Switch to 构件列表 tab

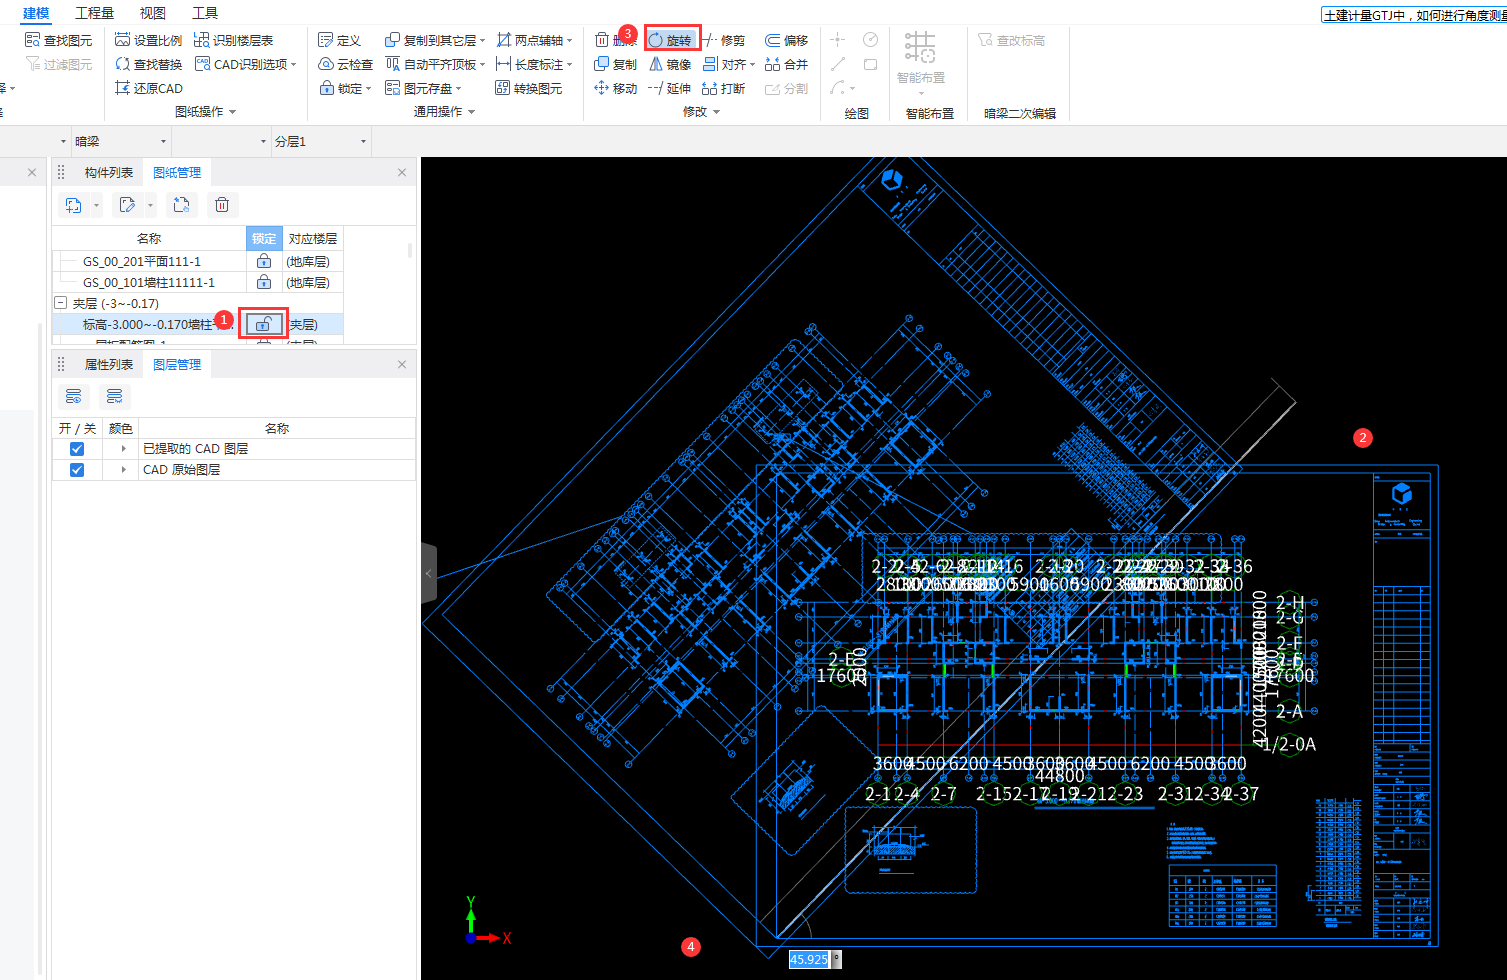click(109, 172)
